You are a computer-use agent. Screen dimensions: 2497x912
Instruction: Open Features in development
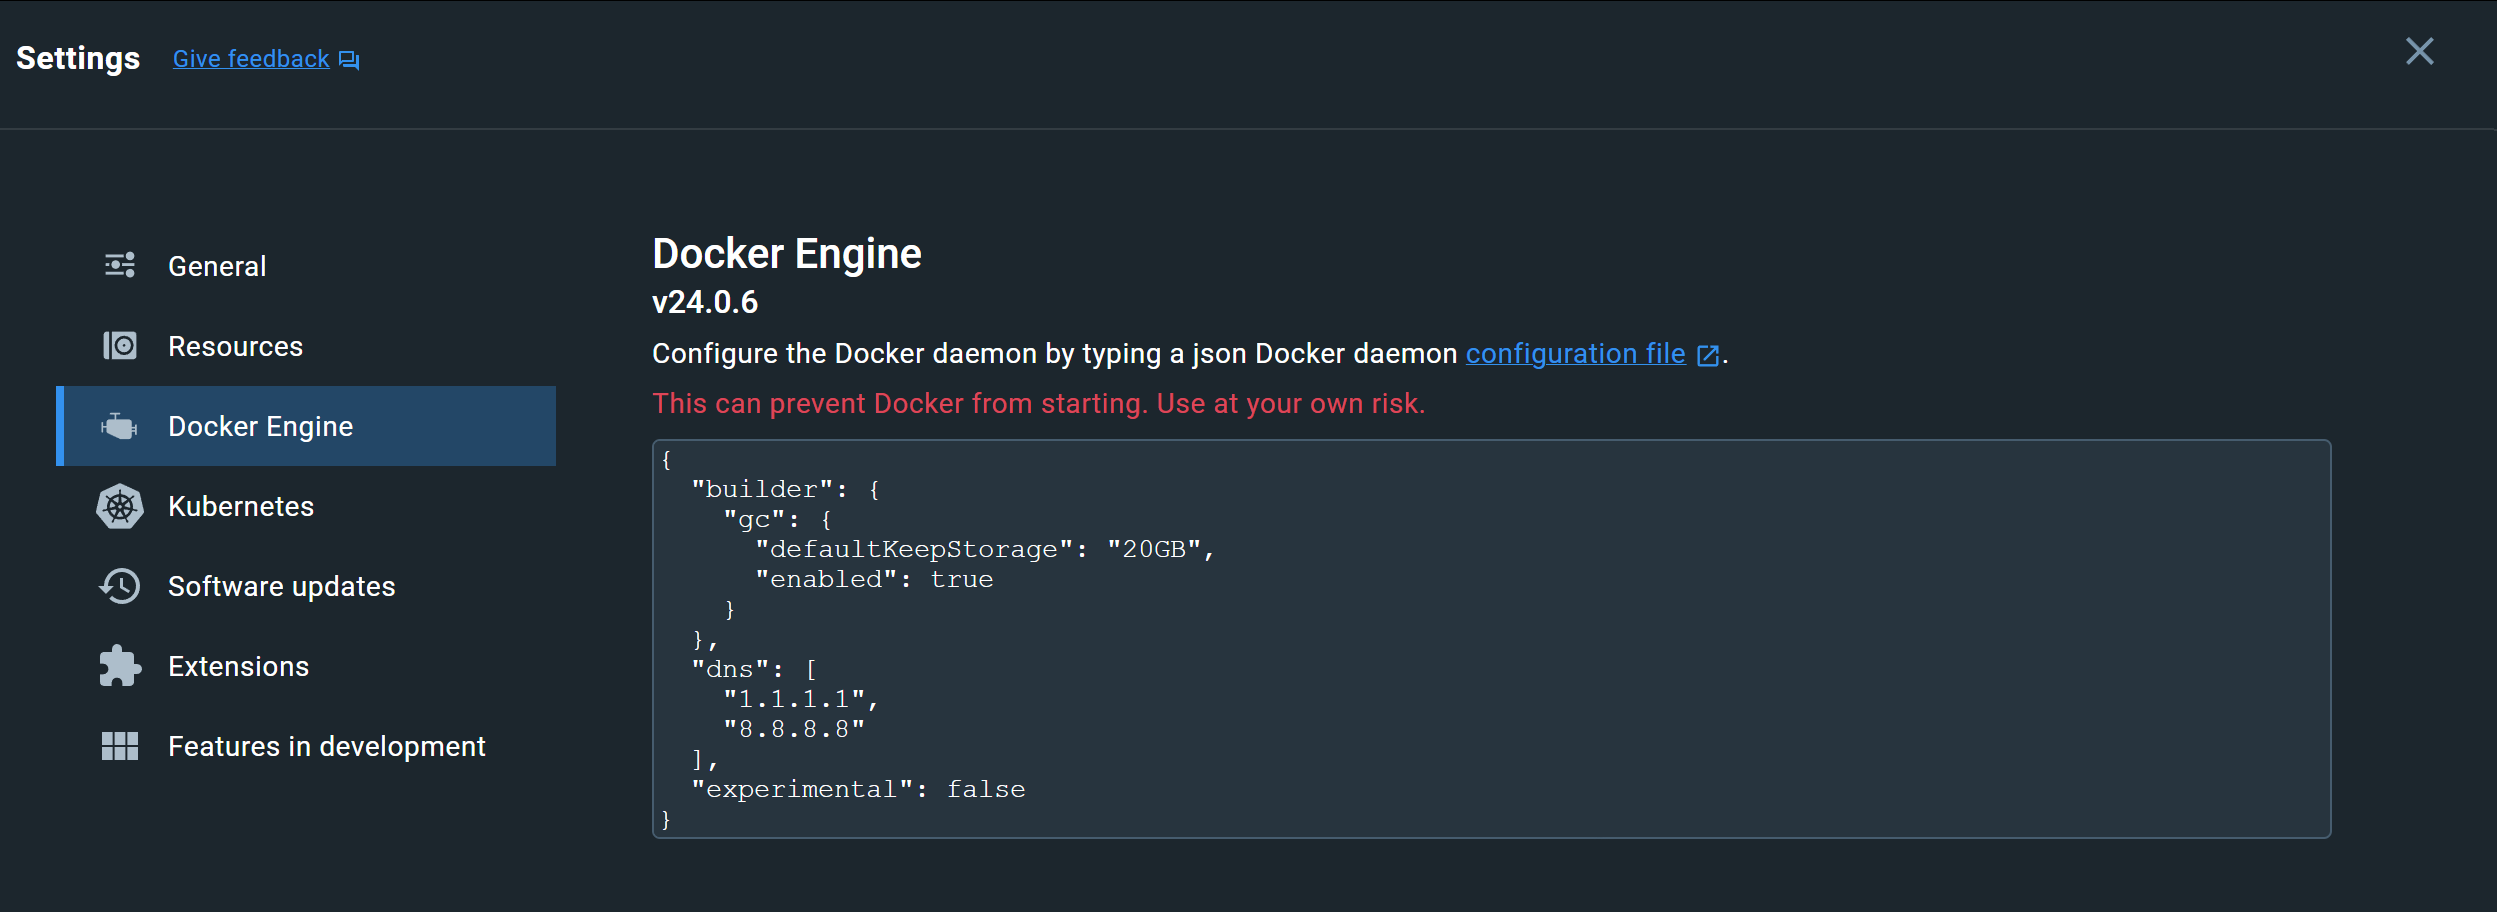pos(306,746)
